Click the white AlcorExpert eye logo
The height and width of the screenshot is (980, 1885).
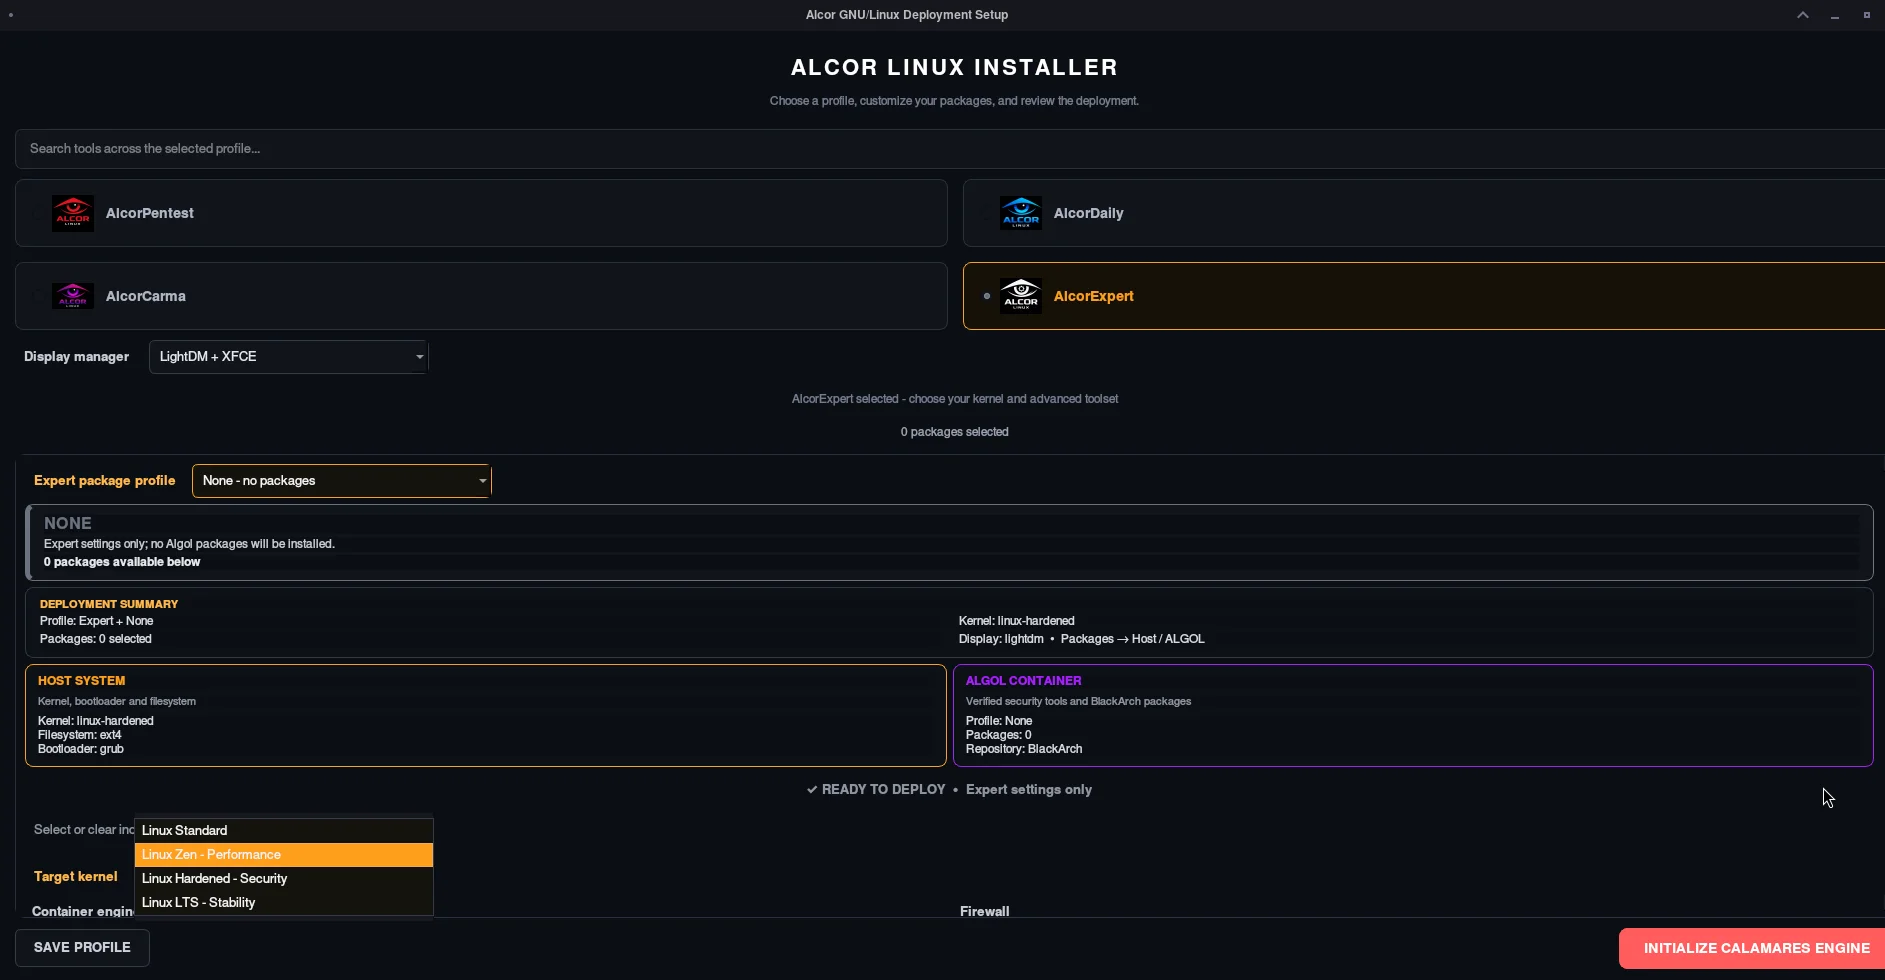coord(1021,296)
